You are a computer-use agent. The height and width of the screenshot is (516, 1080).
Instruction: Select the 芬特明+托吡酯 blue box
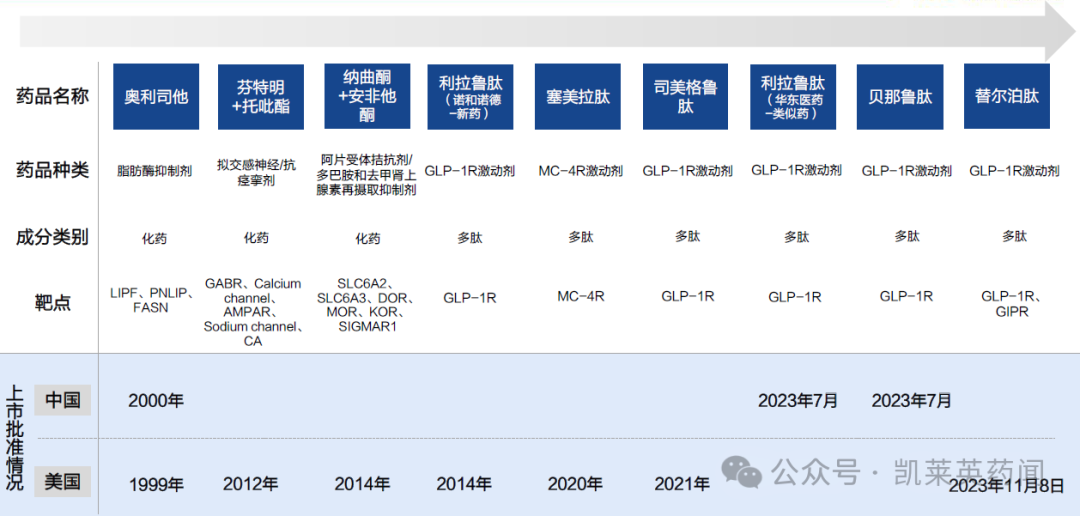pos(260,97)
